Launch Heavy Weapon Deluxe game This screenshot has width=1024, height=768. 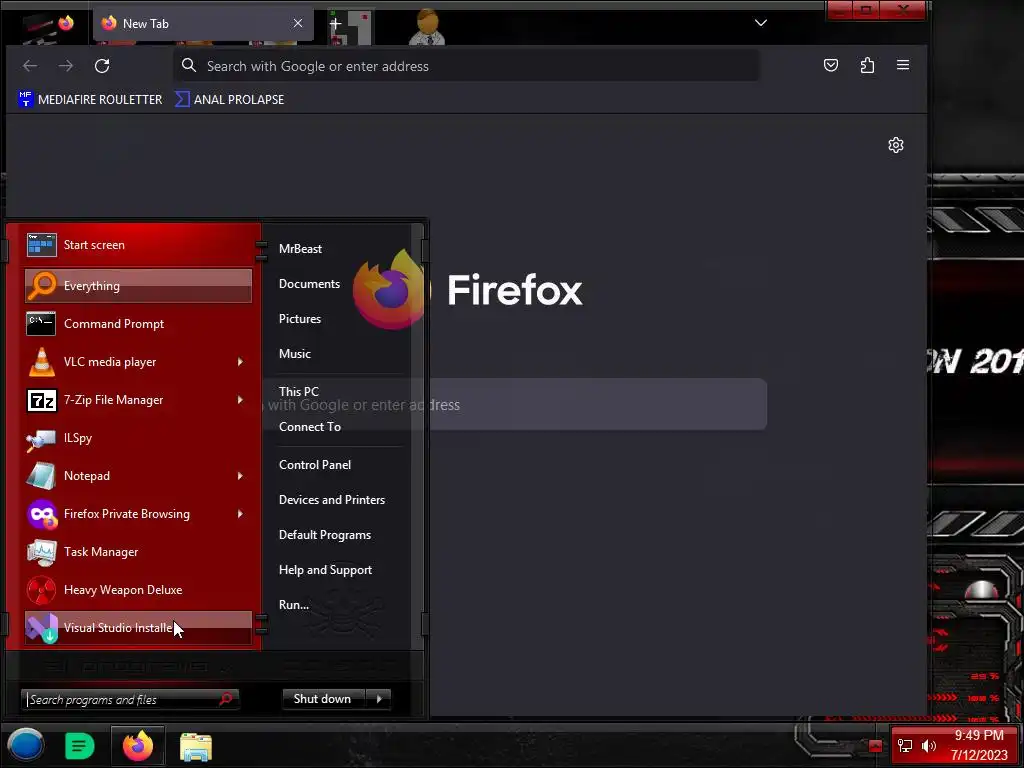pyautogui.click(x=138, y=589)
